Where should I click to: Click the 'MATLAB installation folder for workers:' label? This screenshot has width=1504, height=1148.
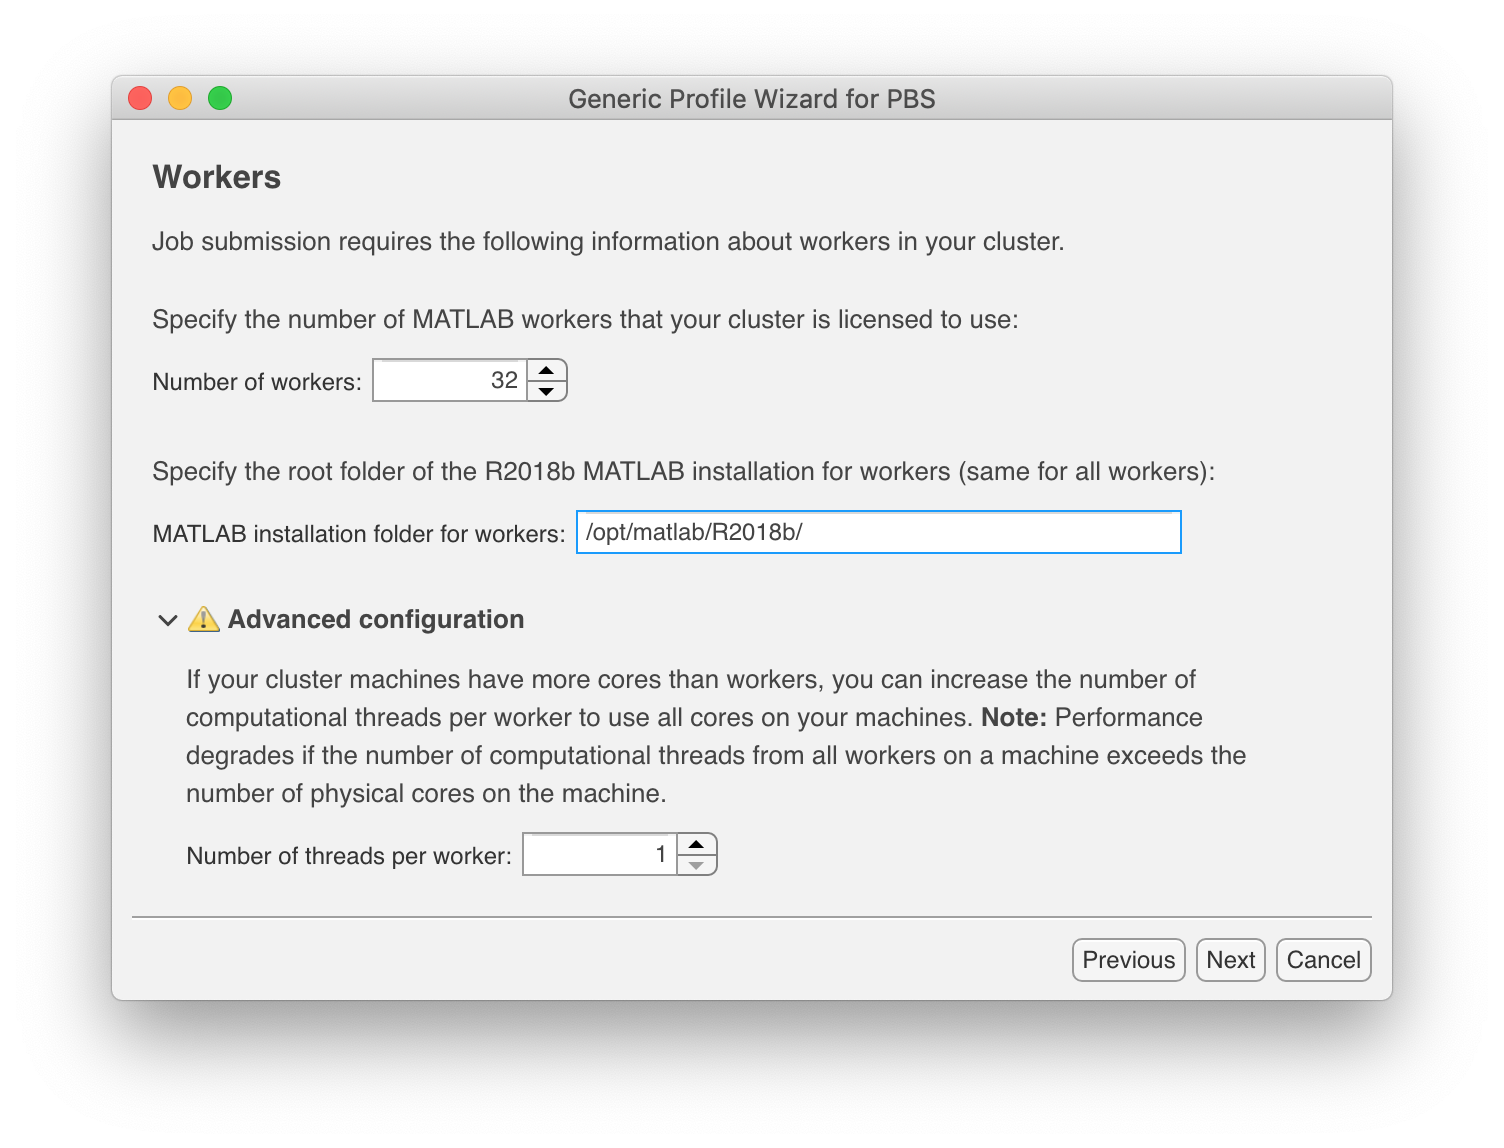(x=359, y=534)
